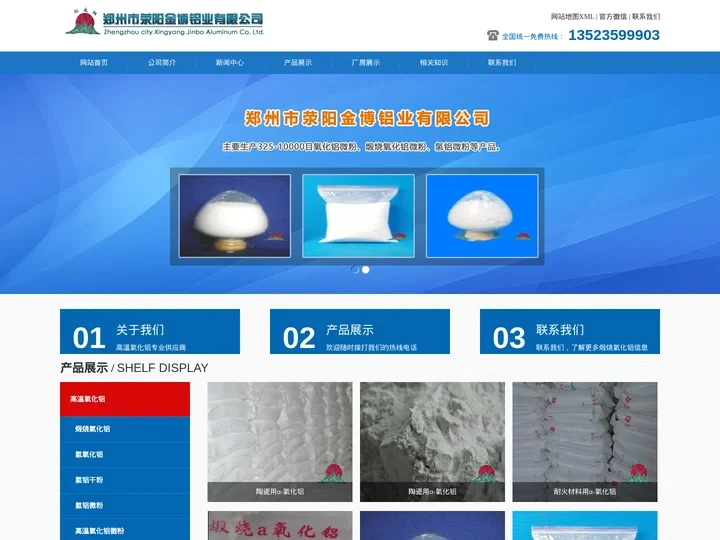Open the XML sitemap link
The height and width of the screenshot is (540, 720).
point(586,17)
